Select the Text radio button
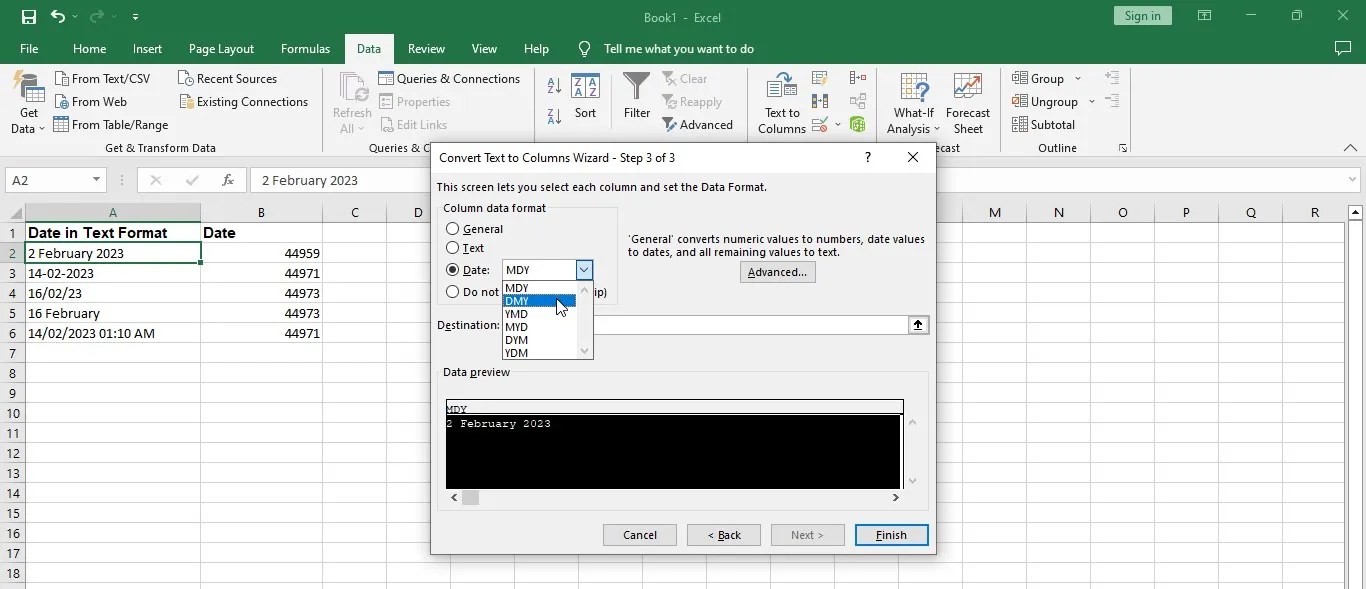The image size is (1366, 589). click(452, 248)
